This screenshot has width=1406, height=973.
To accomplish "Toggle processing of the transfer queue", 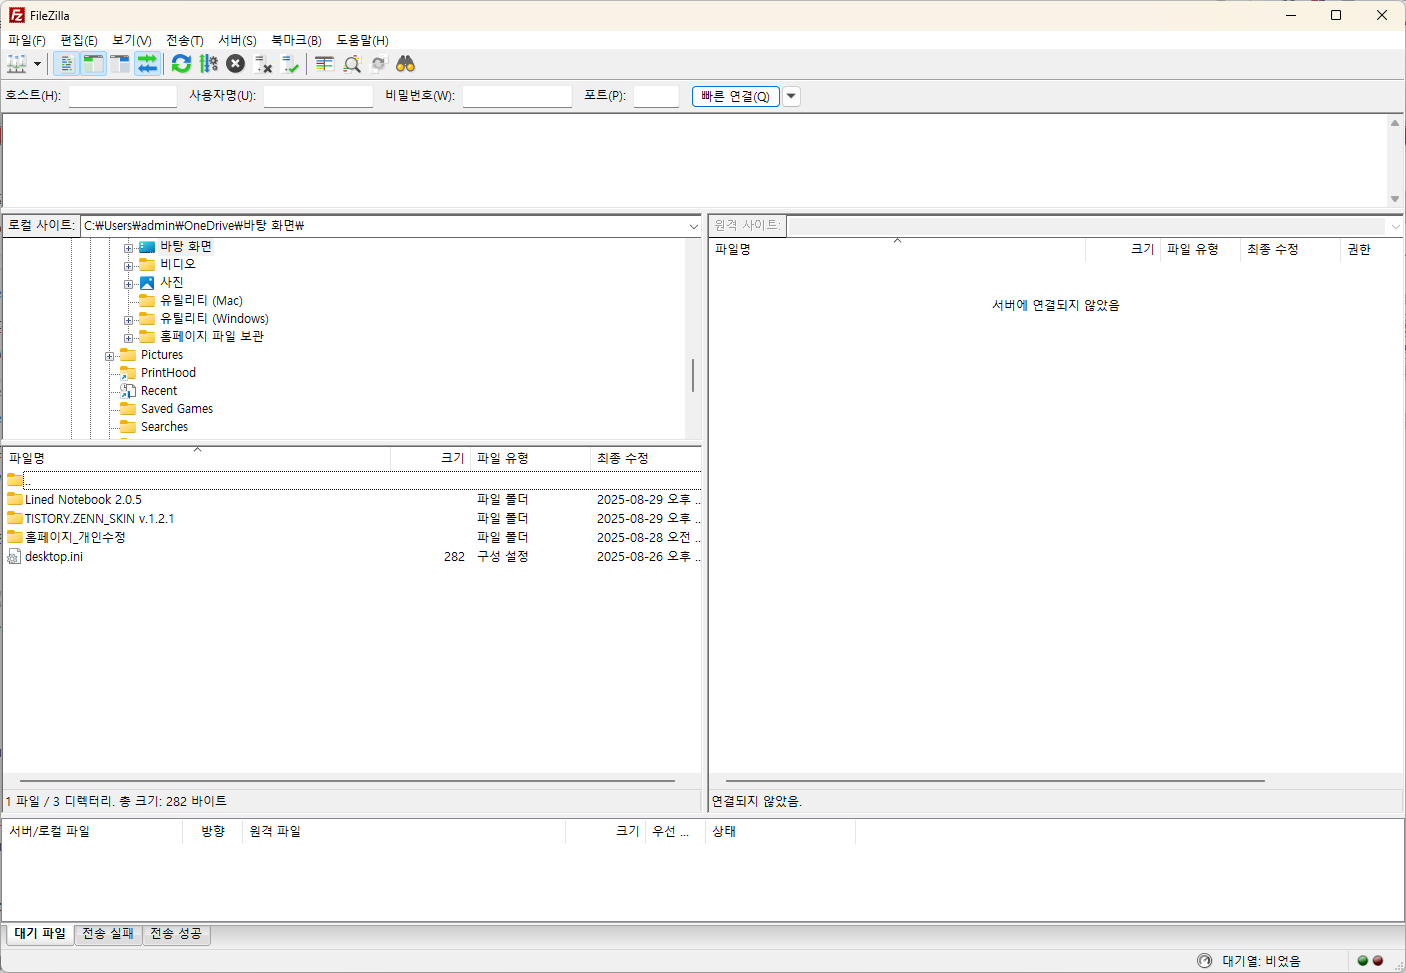I will (x=208, y=64).
